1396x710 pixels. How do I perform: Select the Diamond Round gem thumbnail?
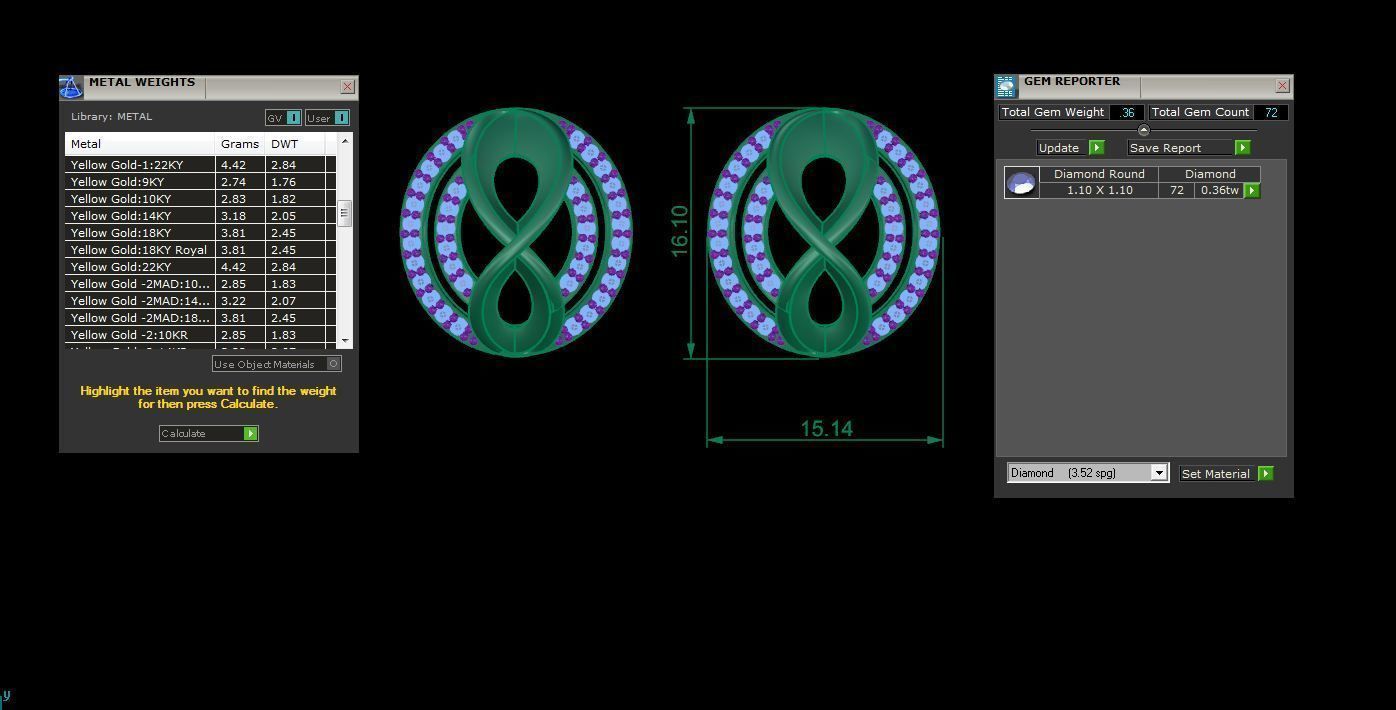tap(1021, 183)
